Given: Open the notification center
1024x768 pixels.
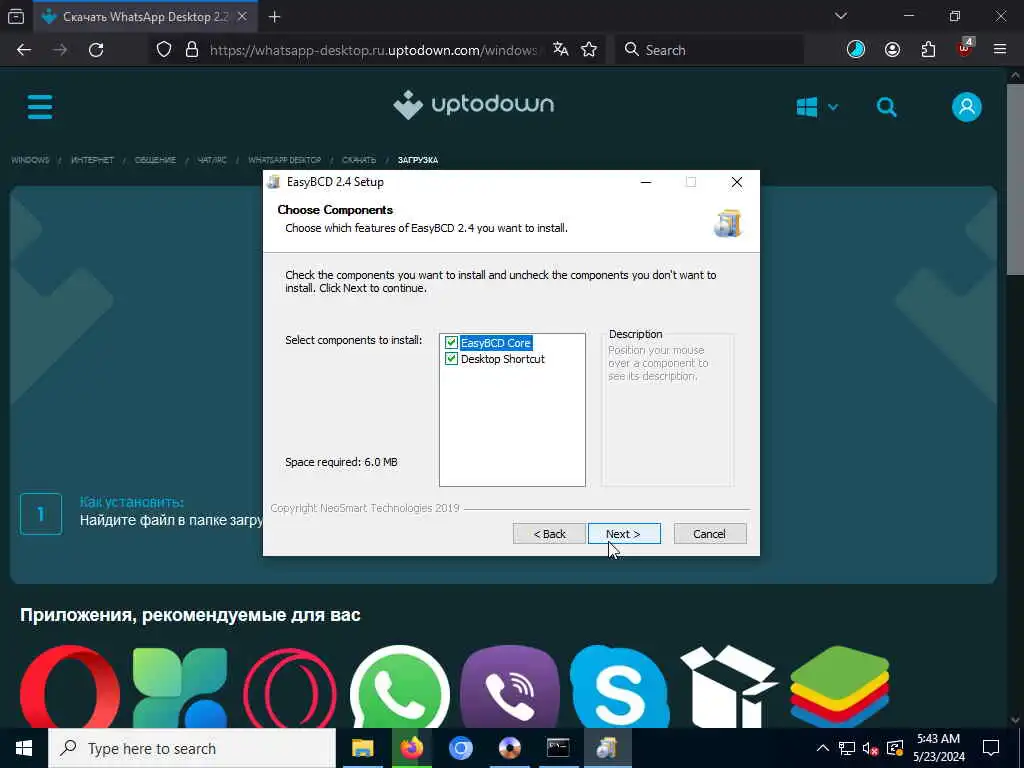Looking at the screenshot, I should (991, 748).
